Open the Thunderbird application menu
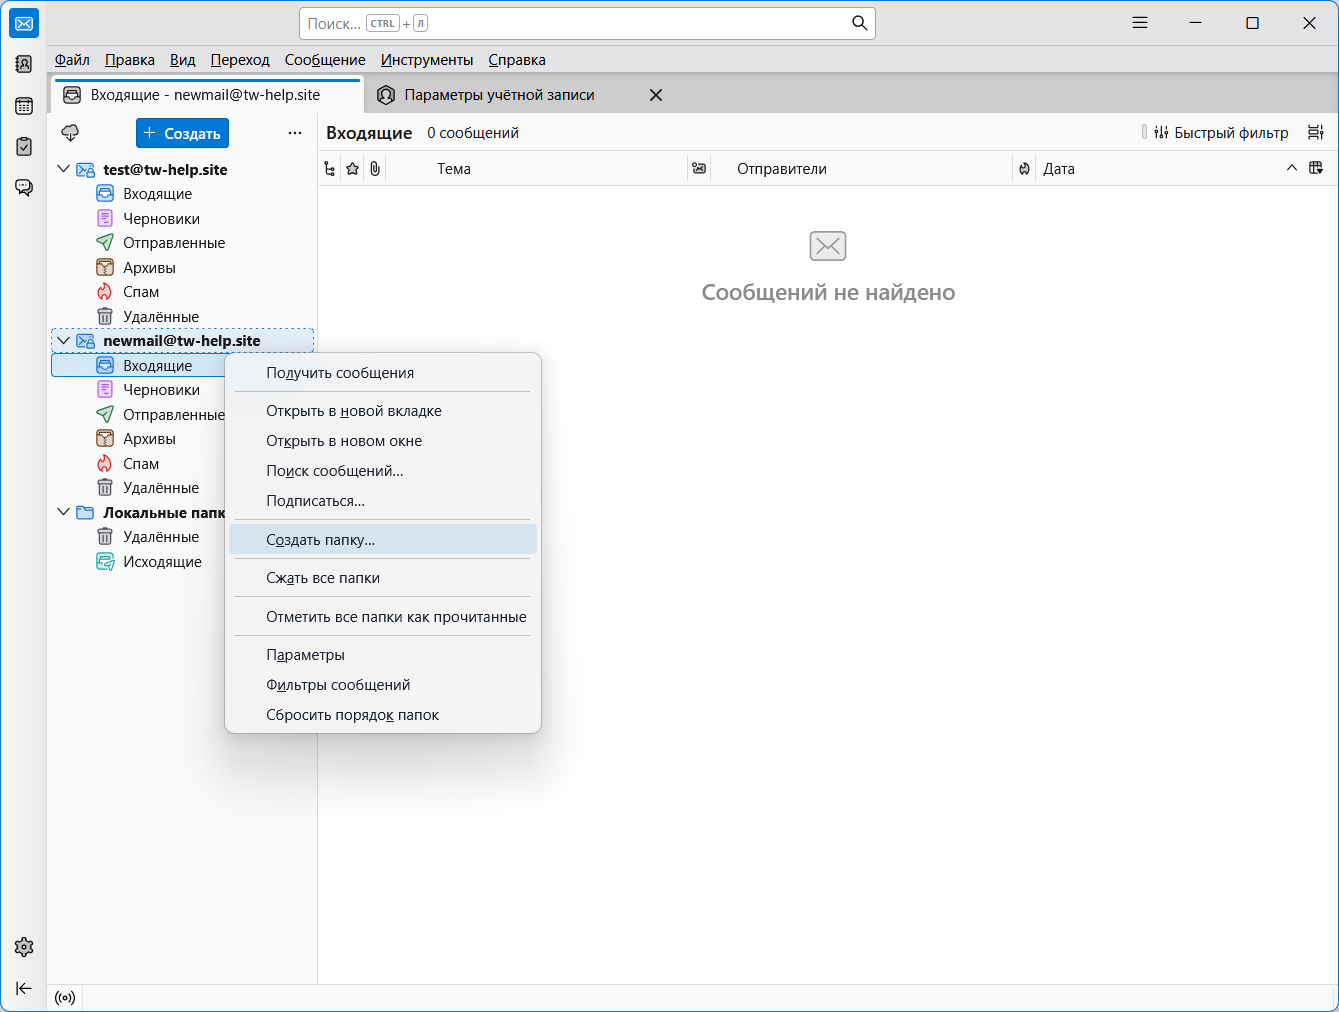Viewport: 1339px width, 1012px height. (x=1140, y=23)
